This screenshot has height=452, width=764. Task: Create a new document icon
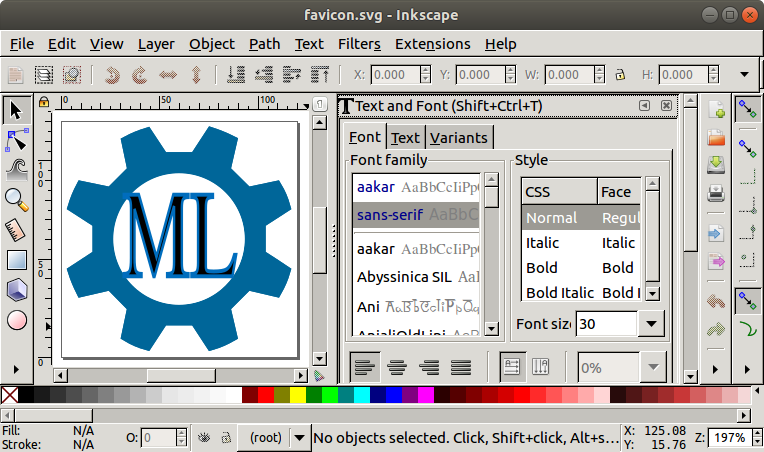[x=716, y=109]
